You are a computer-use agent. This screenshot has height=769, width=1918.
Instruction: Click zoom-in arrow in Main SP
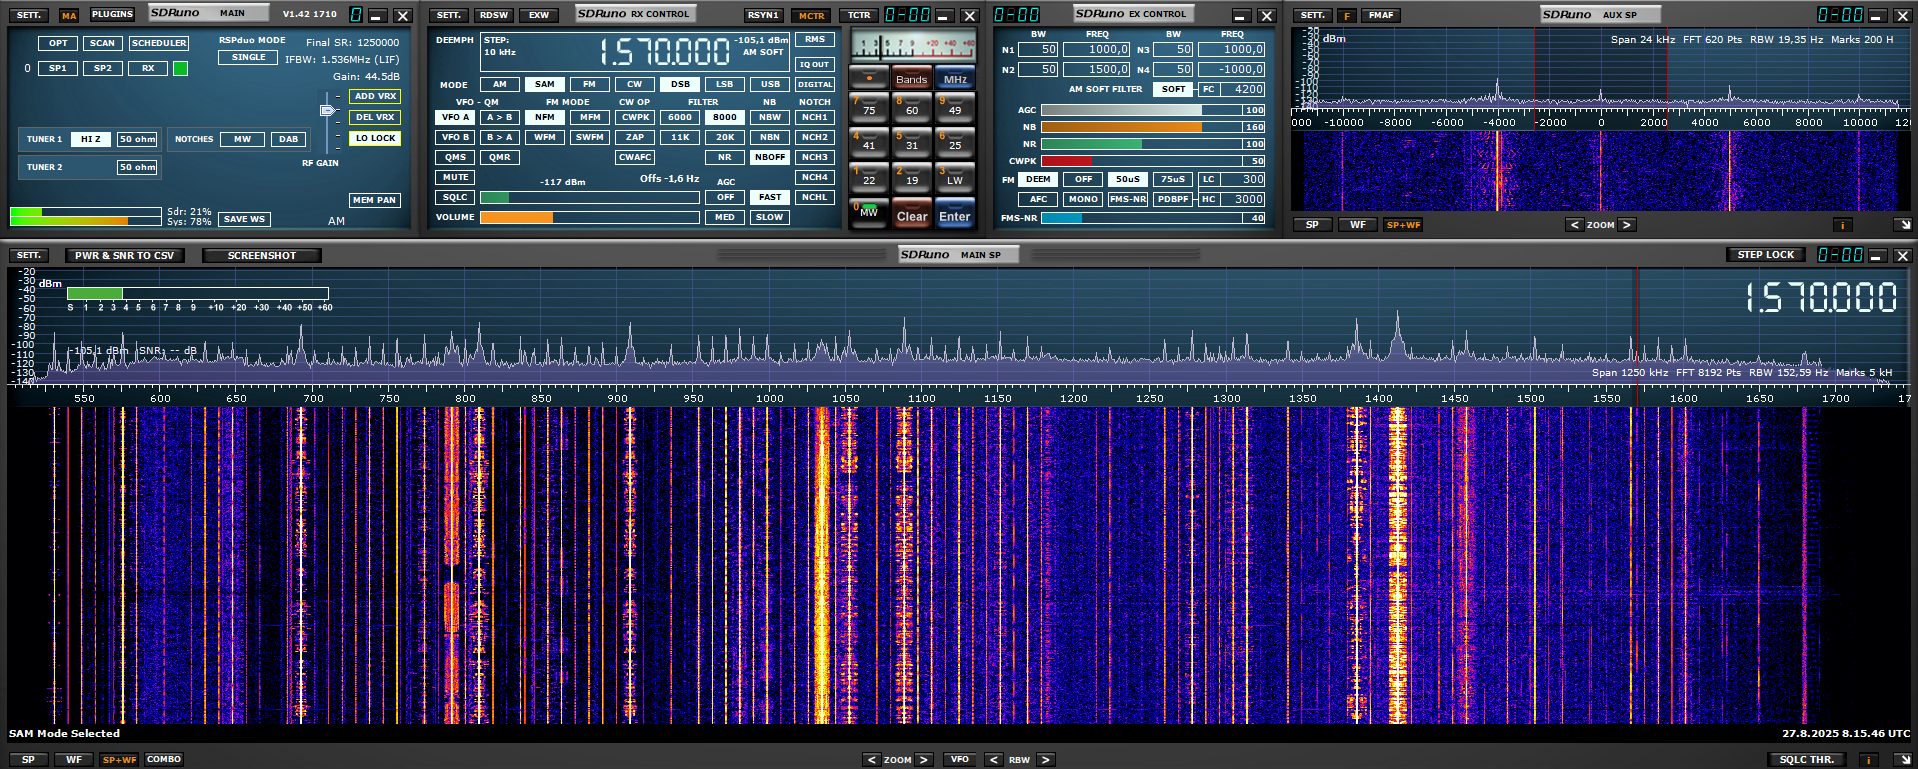pos(924,760)
